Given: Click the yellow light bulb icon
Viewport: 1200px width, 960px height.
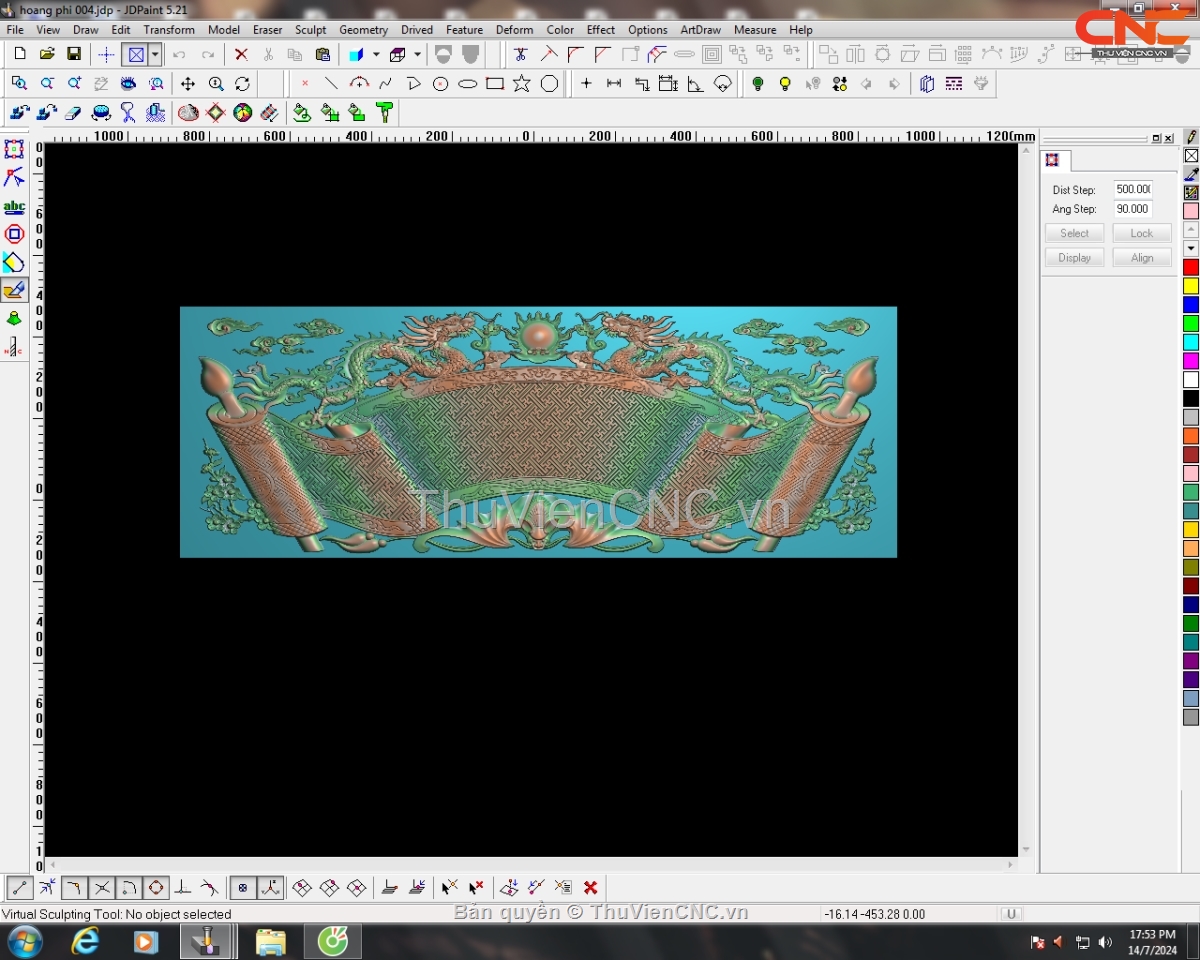Looking at the screenshot, I should [x=785, y=84].
